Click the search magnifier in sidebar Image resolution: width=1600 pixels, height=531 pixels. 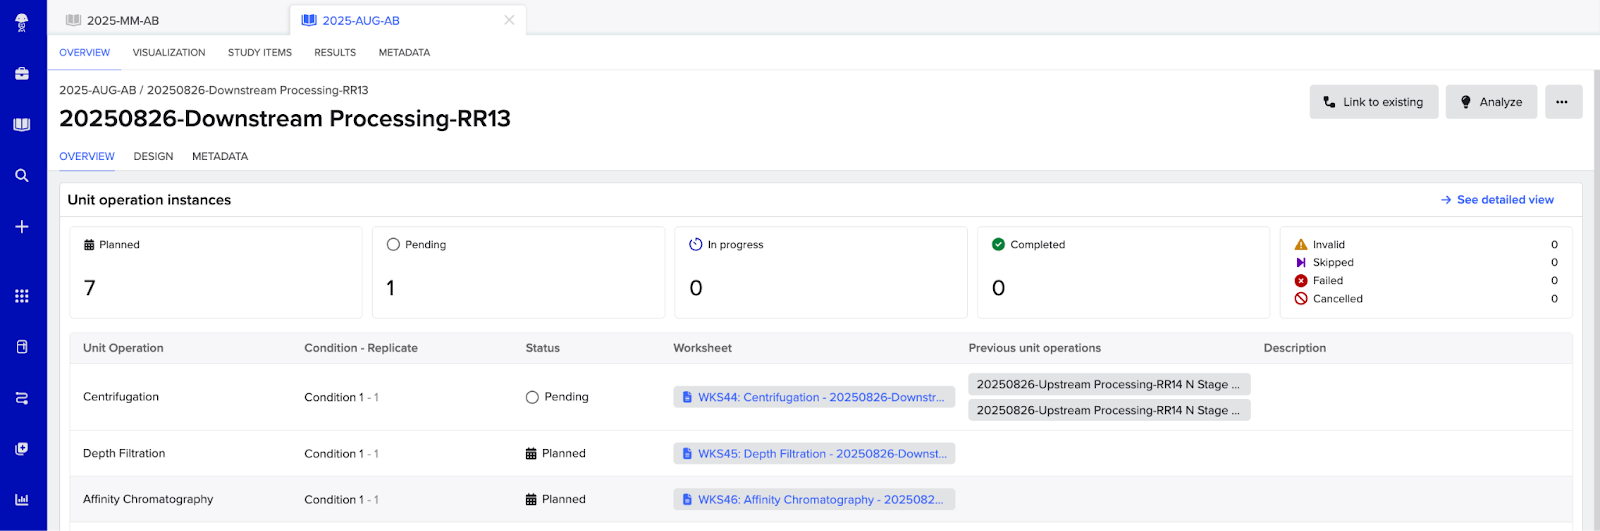pyautogui.click(x=22, y=176)
